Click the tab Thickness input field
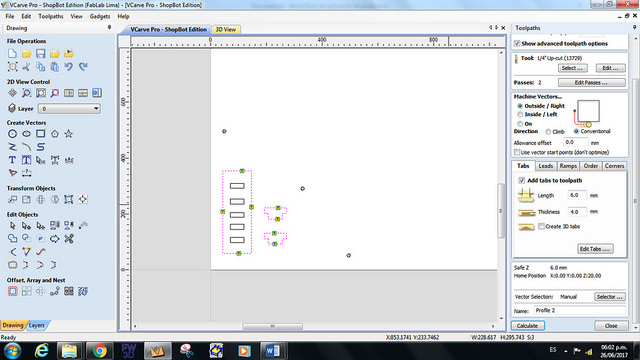The height and width of the screenshot is (360, 640). tap(577, 212)
